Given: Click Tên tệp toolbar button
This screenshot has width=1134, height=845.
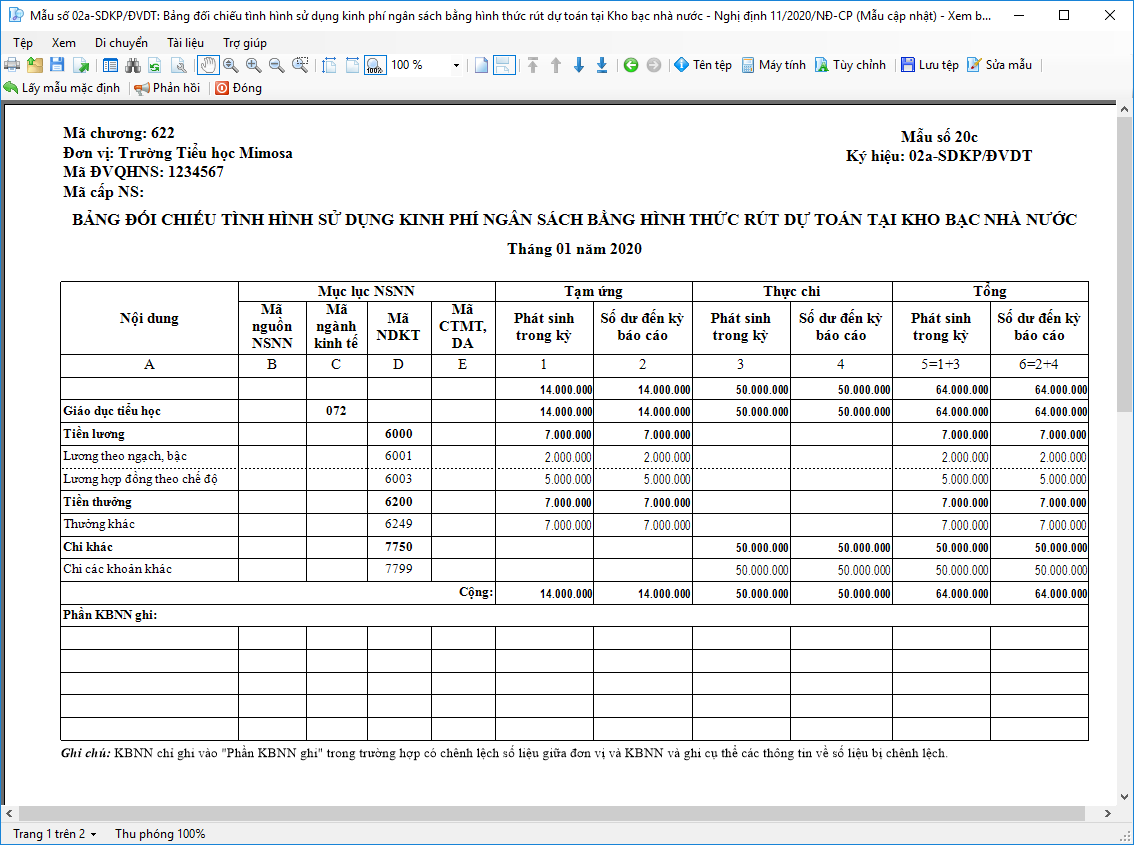Looking at the screenshot, I should point(703,65).
